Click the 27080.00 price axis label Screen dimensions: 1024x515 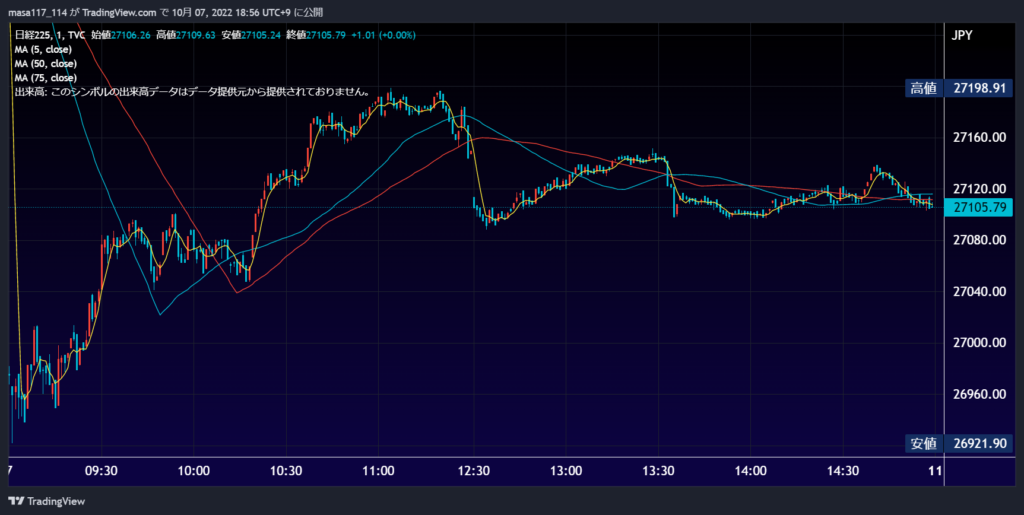979,240
